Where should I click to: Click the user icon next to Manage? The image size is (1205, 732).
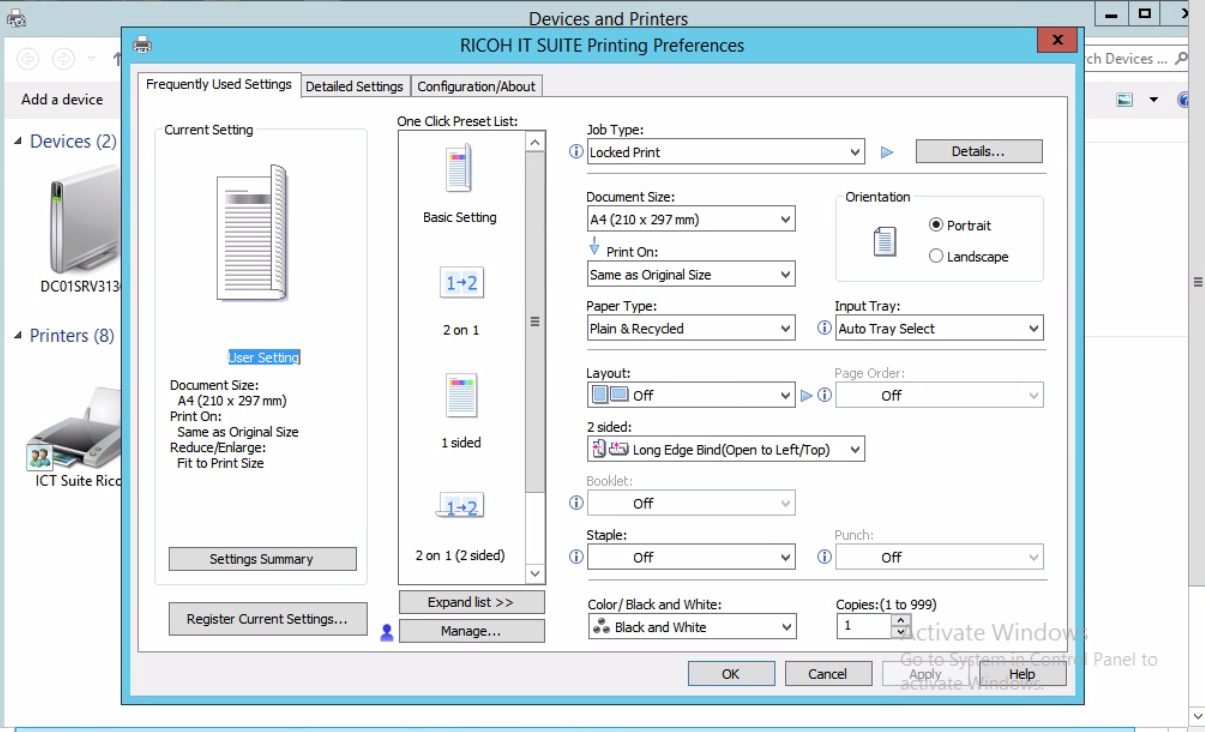coord(387,632)
